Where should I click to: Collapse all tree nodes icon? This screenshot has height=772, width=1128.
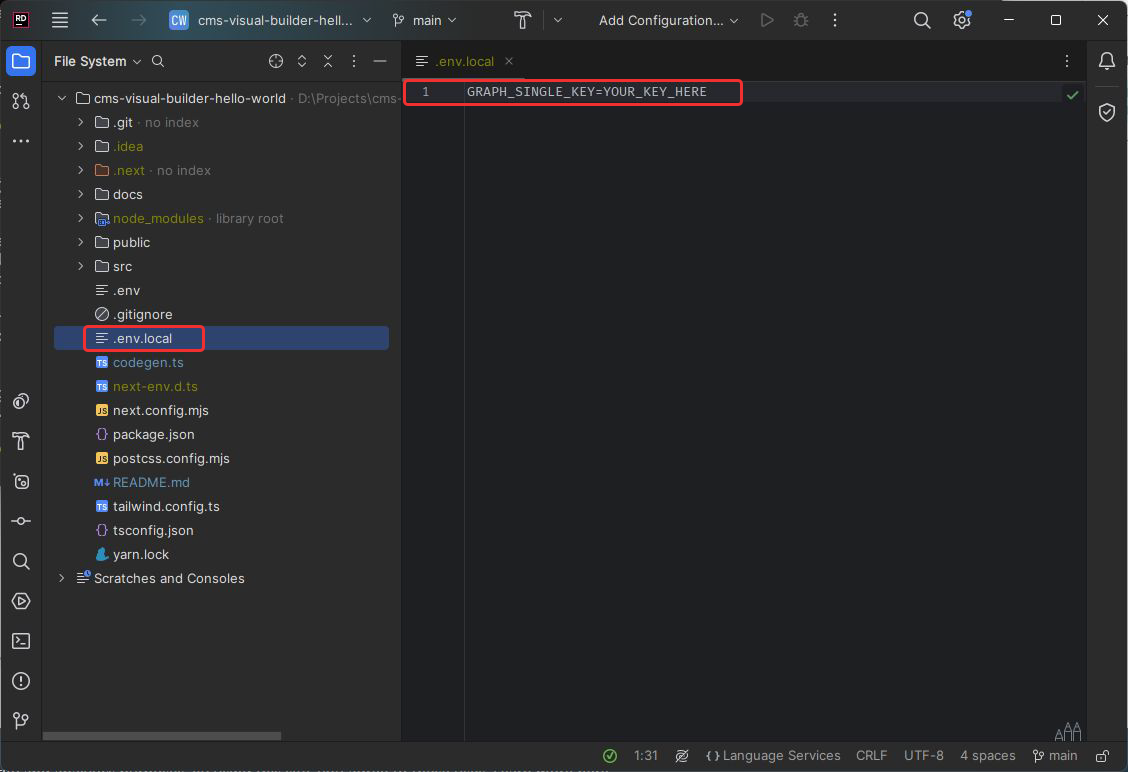328,61
